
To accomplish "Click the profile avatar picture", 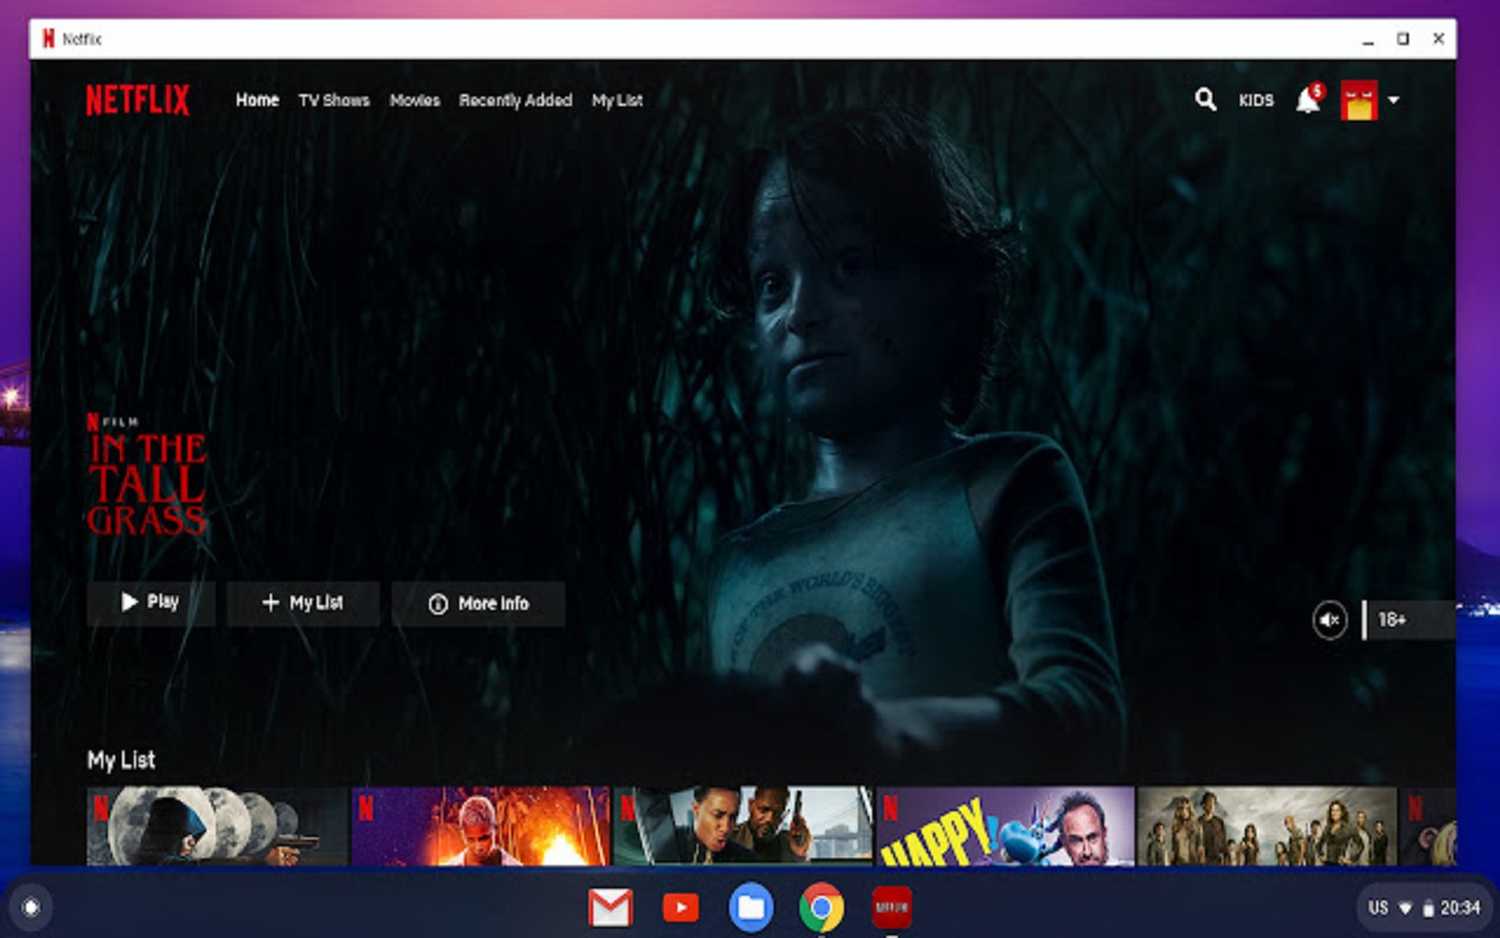I will pos(1360,100).
